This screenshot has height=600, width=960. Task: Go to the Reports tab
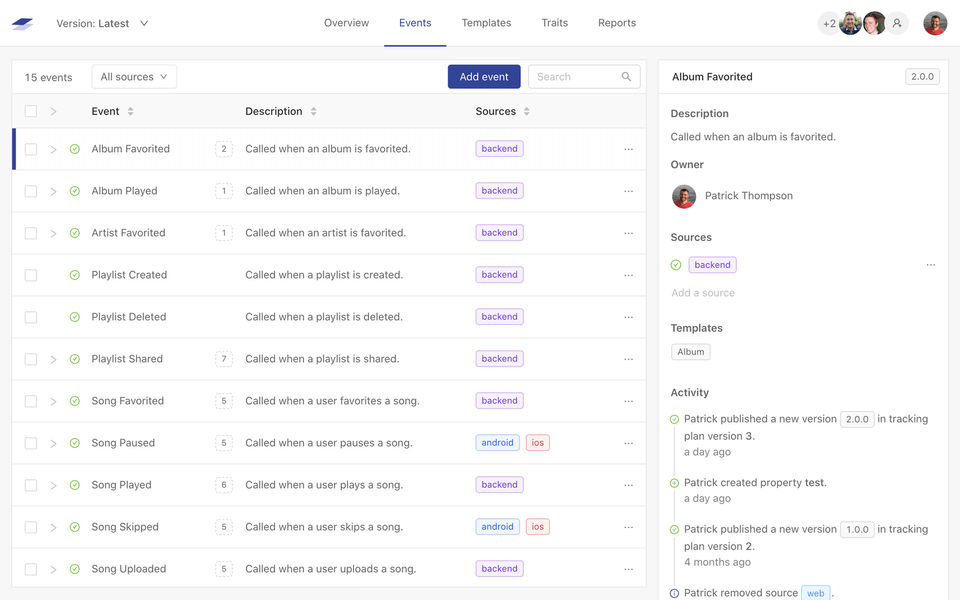(x=616, y=23)
